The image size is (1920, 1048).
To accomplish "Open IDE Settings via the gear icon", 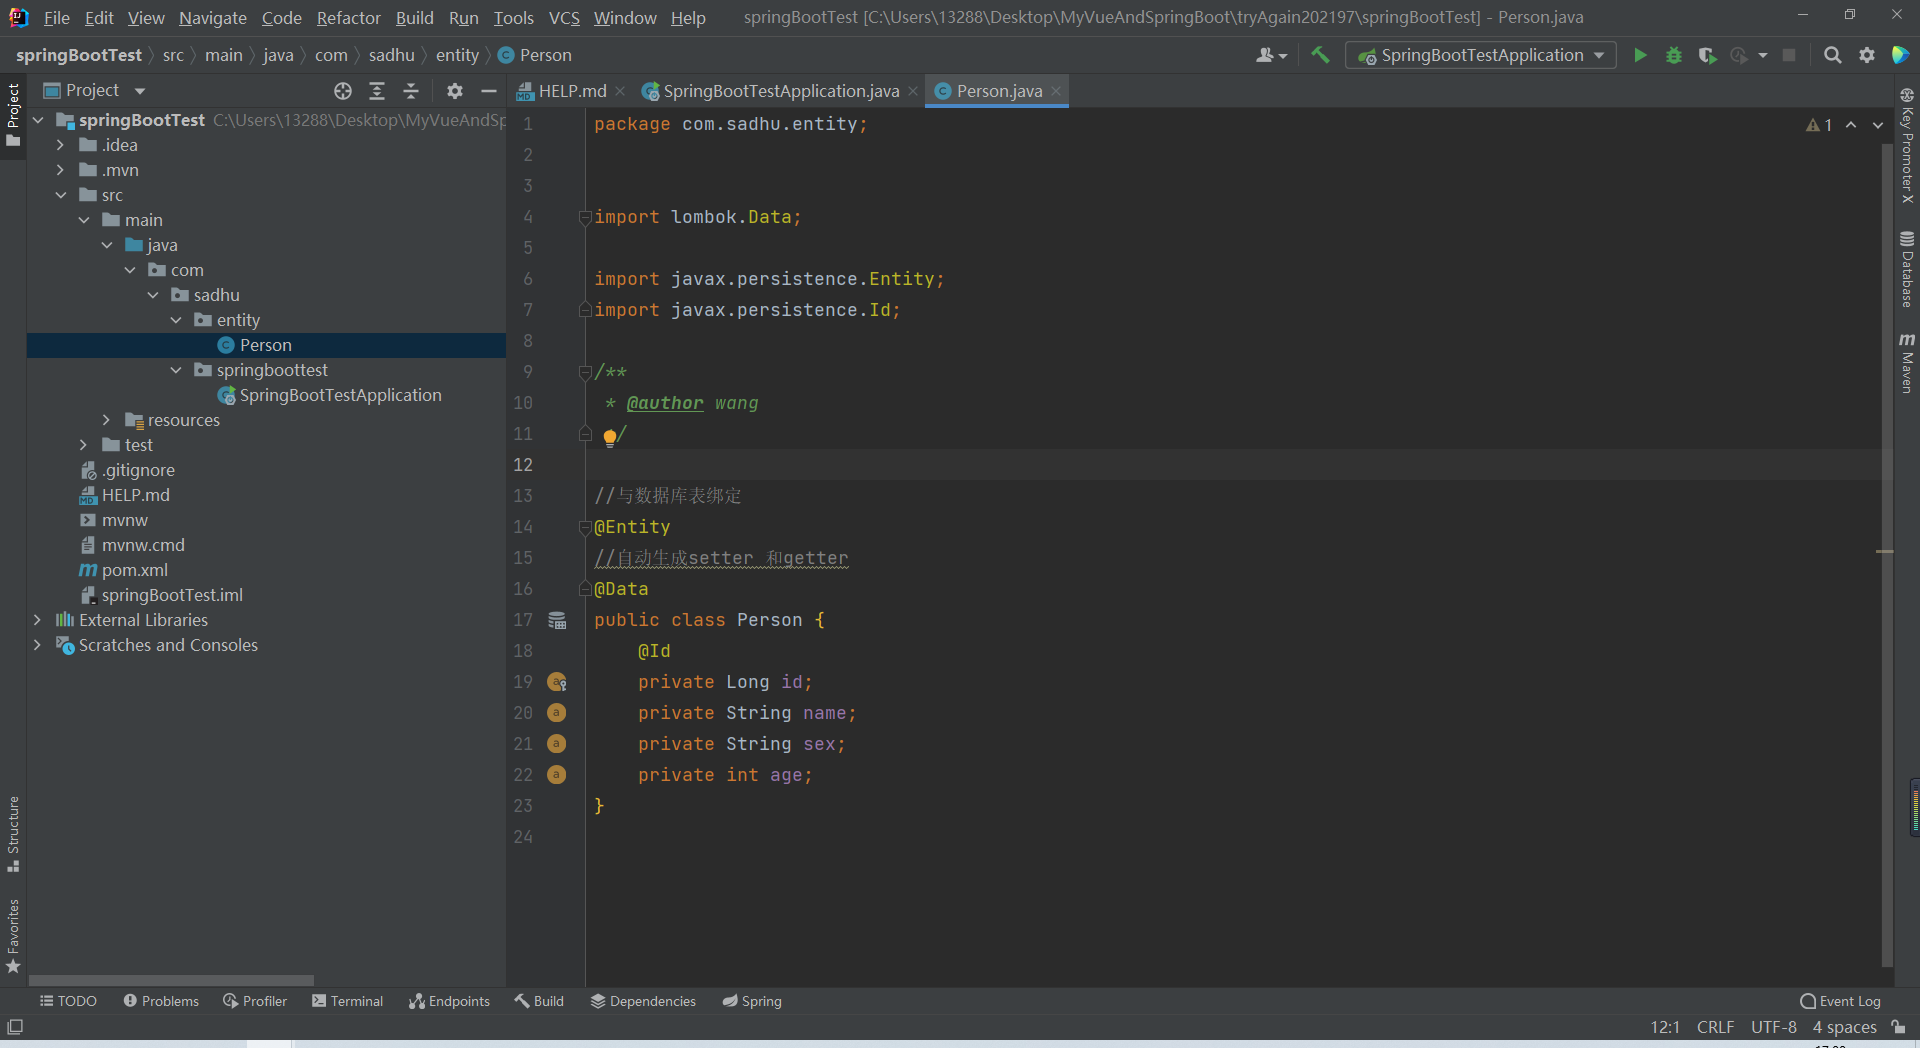I will (1867, 55).
